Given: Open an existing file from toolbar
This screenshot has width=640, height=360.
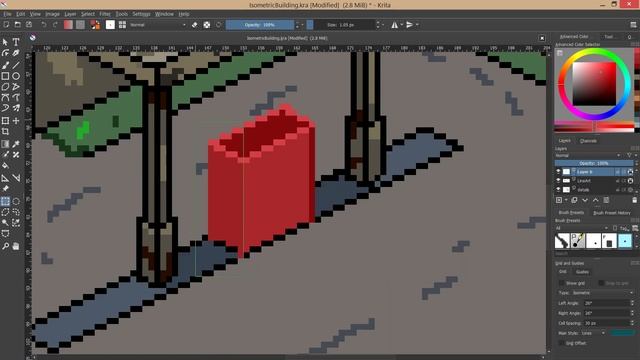Looking at the screenshot, I should coord(18,25).
